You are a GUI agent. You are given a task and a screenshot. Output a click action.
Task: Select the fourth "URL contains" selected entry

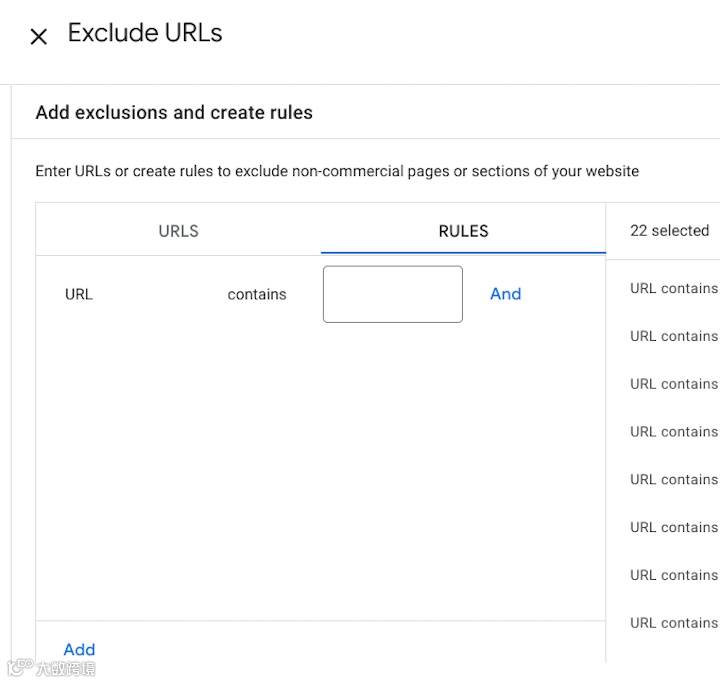click(673, 432)
